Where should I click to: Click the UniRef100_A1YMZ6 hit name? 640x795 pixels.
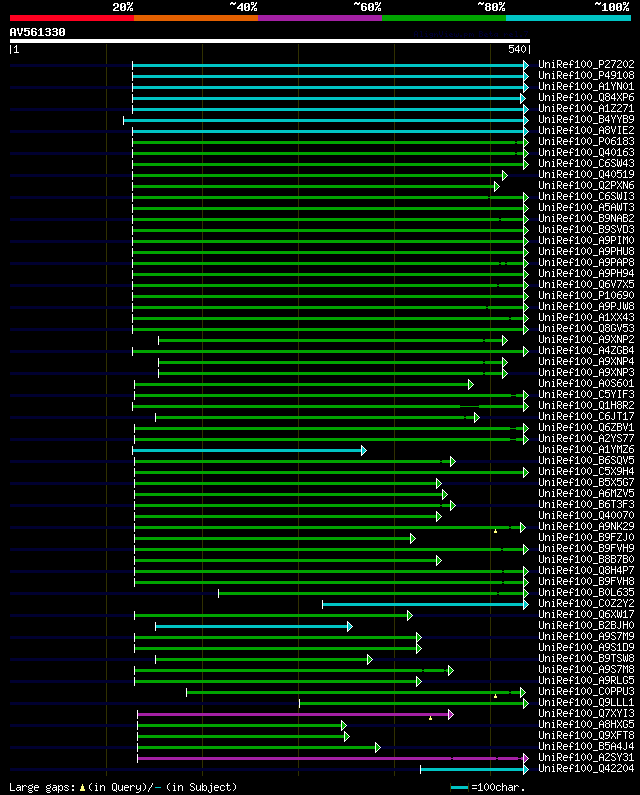pyautogui.click(x=586, y=450)
